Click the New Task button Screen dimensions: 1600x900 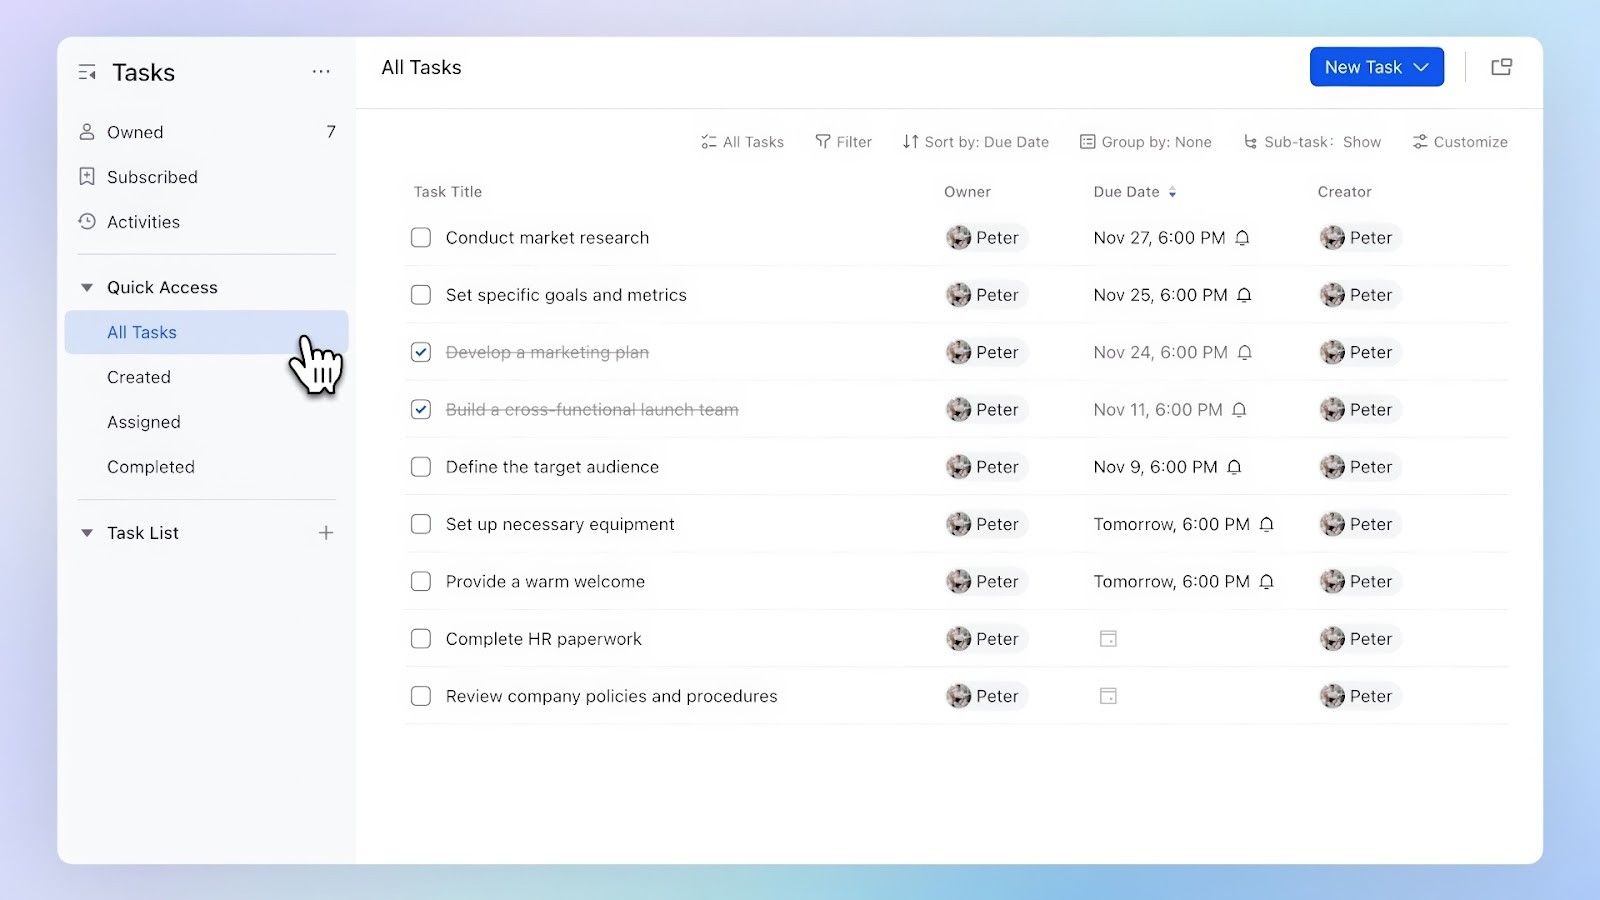[x=1363, y=66]
